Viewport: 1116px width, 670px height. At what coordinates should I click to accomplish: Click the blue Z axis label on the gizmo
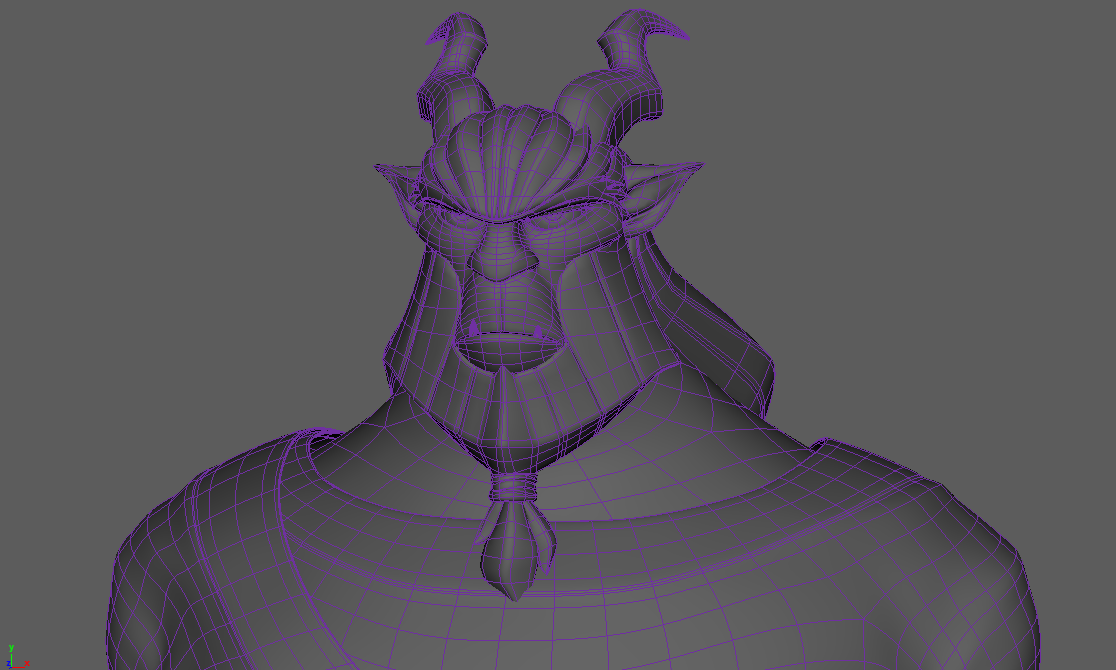(8, 664)
